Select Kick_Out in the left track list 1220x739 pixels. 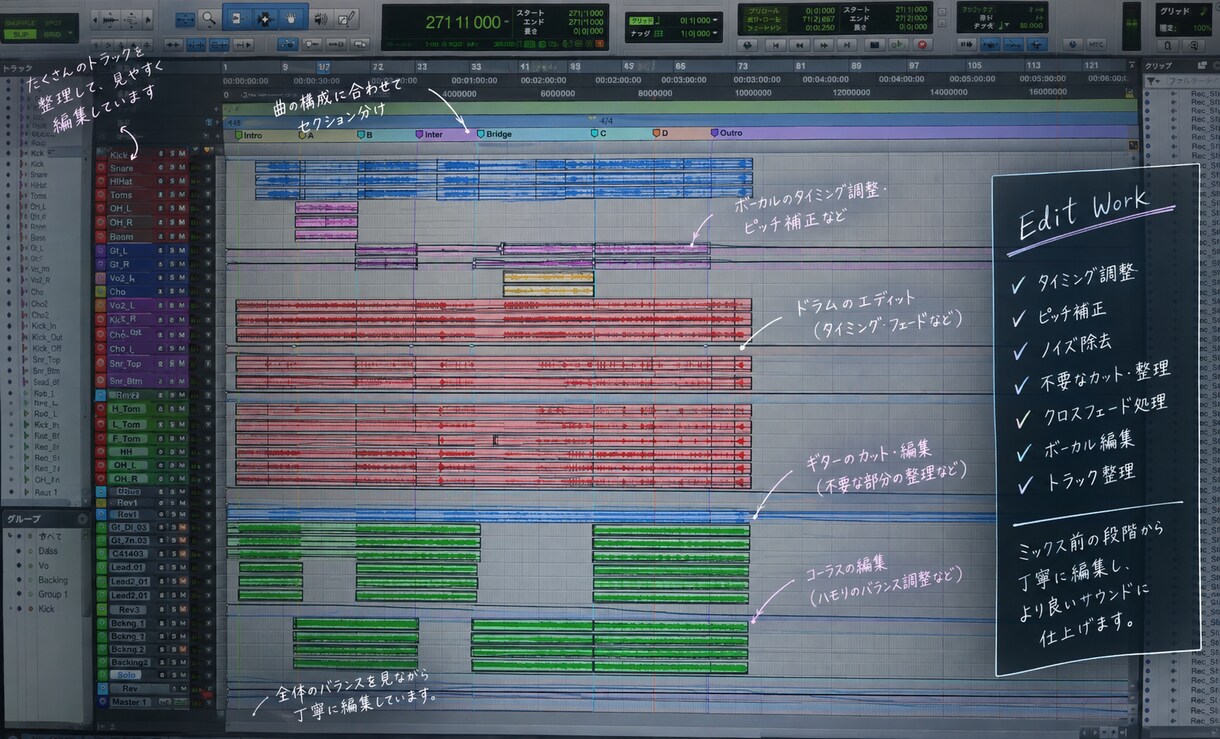[46, 337]
